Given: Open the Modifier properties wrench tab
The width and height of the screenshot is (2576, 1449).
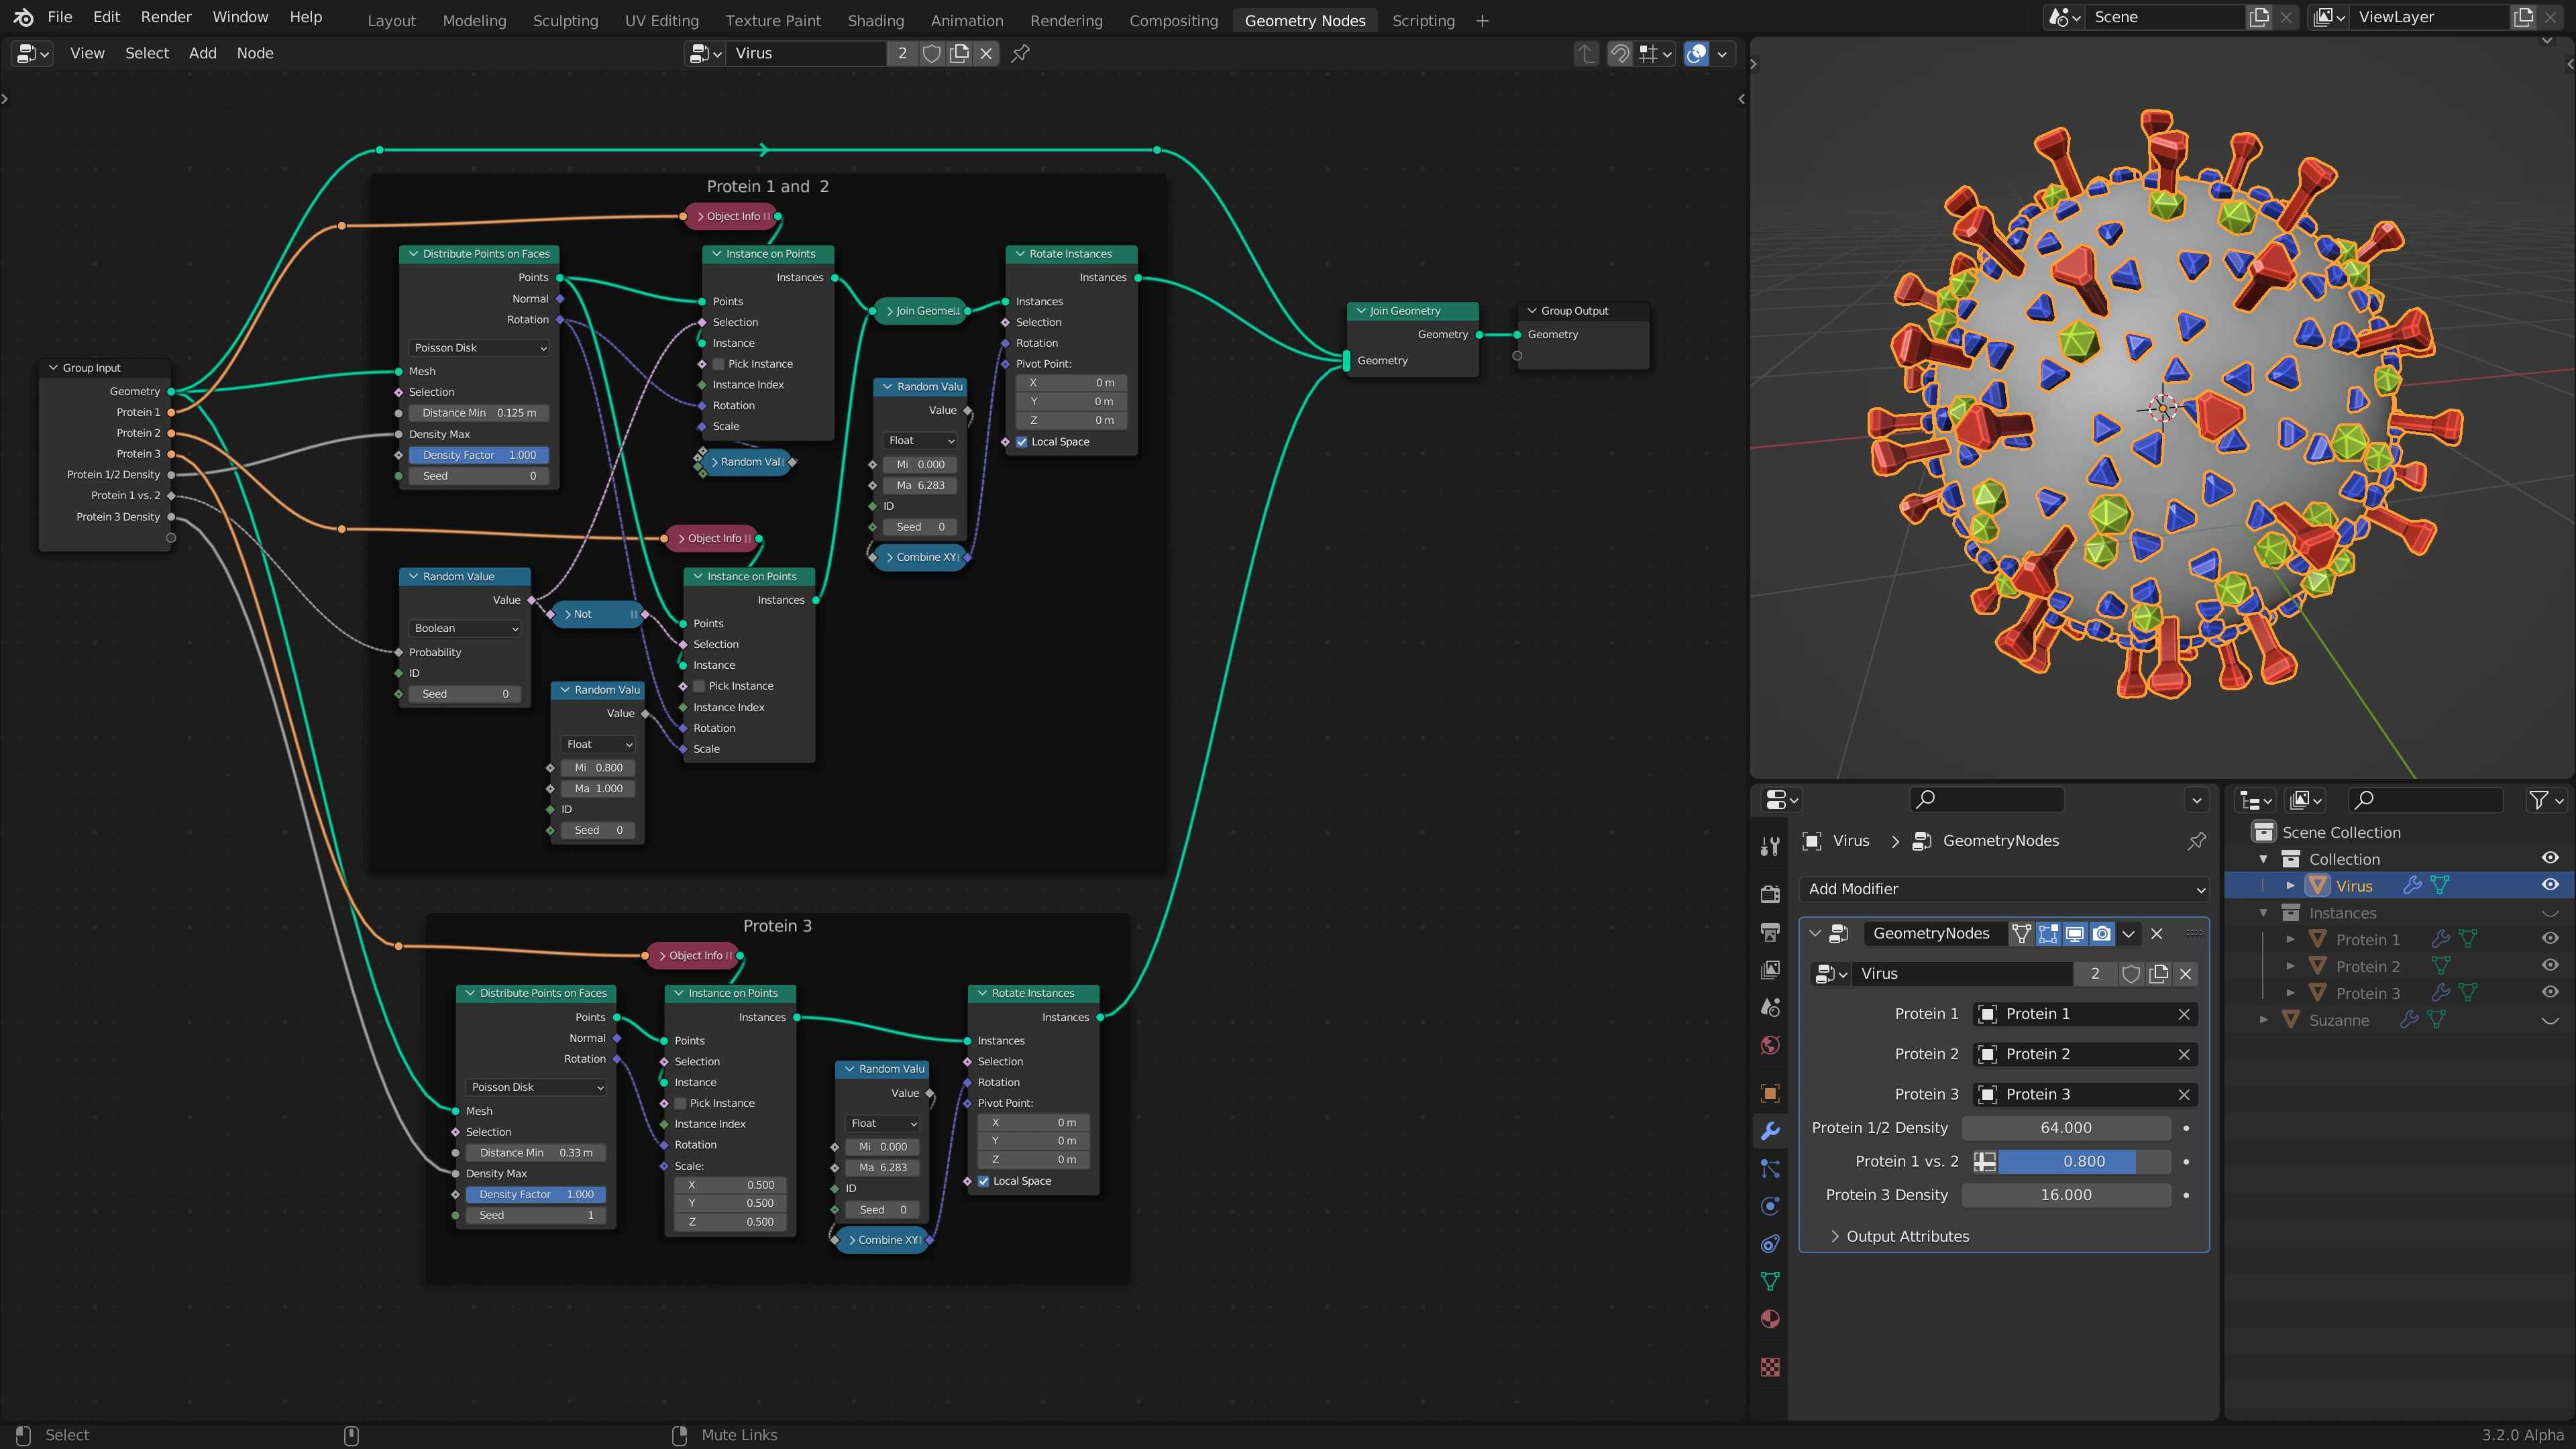Looking at the screenshot, I should (1770, 1131).
